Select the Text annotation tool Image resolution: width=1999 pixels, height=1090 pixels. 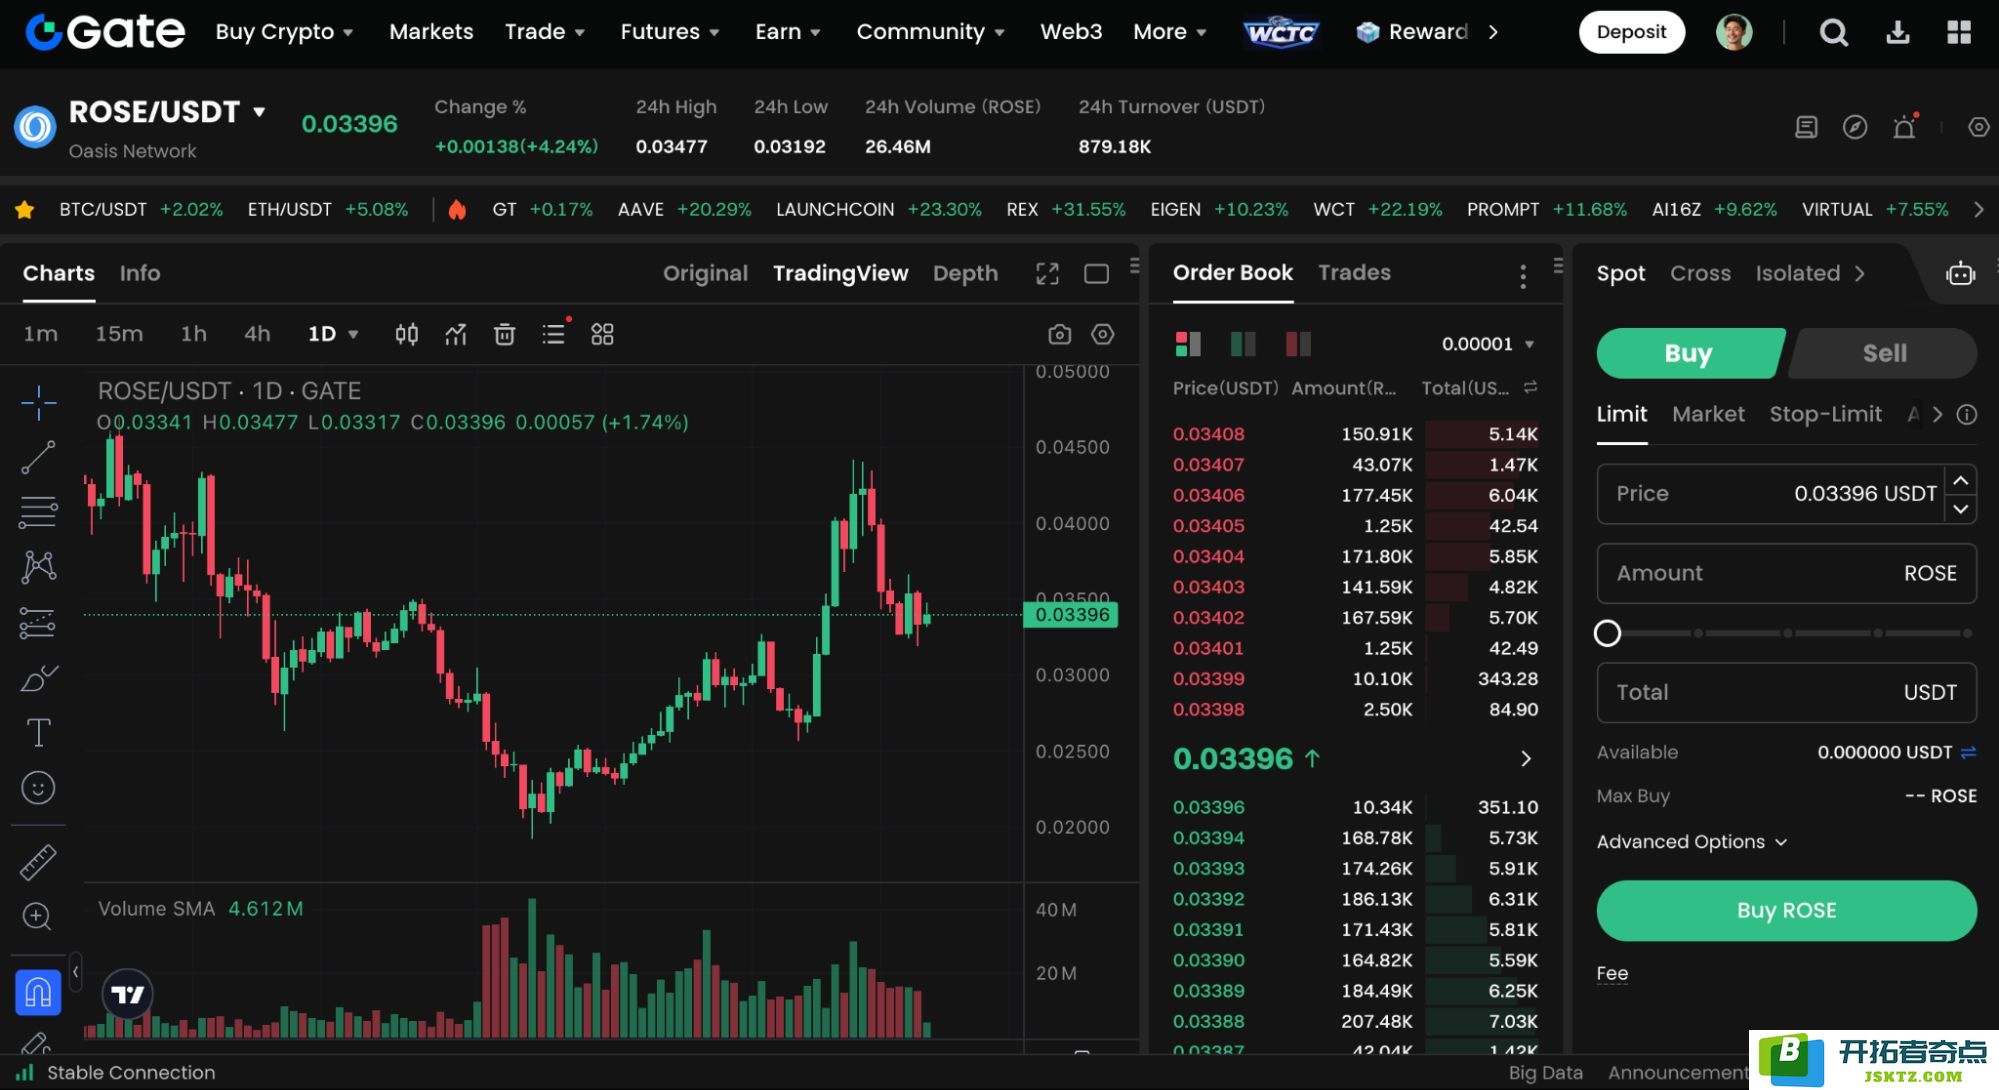(38, 733)
